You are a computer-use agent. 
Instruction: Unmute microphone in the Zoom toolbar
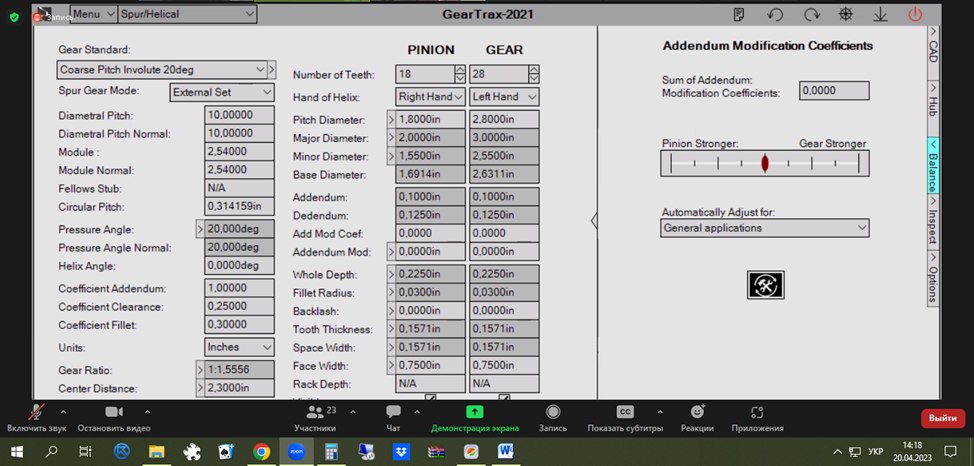(37, 415)
